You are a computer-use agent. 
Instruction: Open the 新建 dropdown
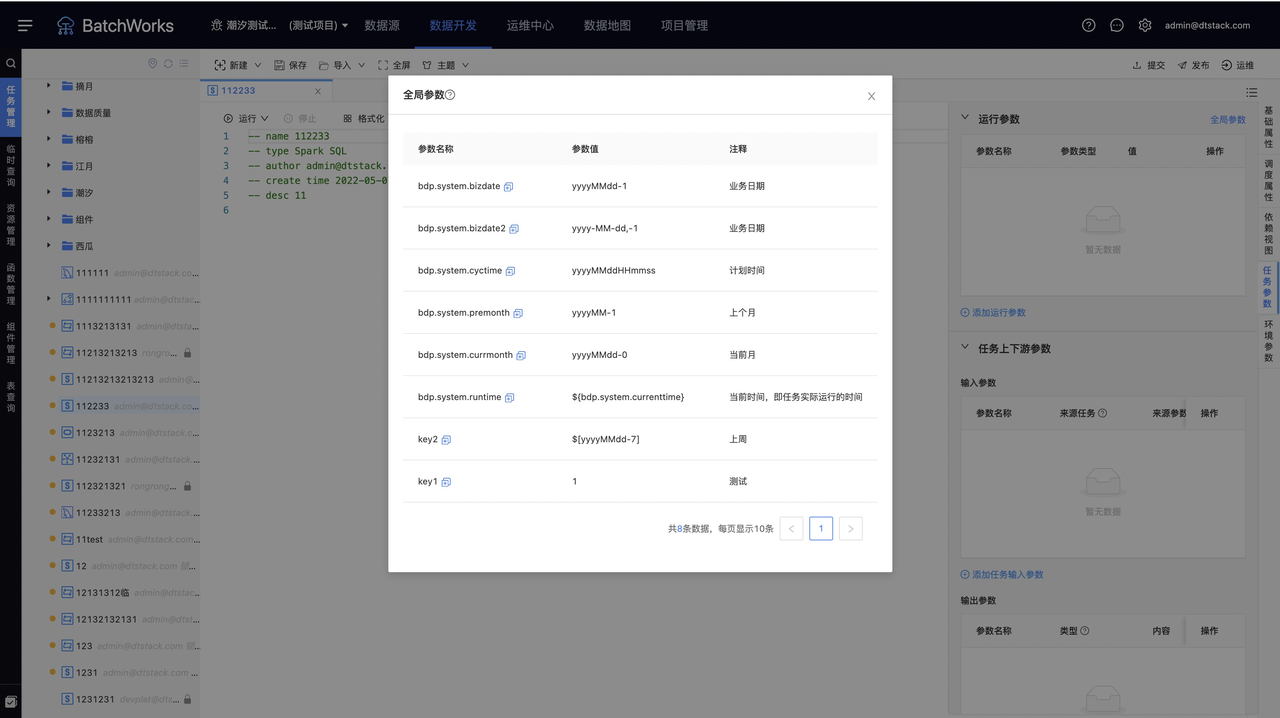pos(238,65)
